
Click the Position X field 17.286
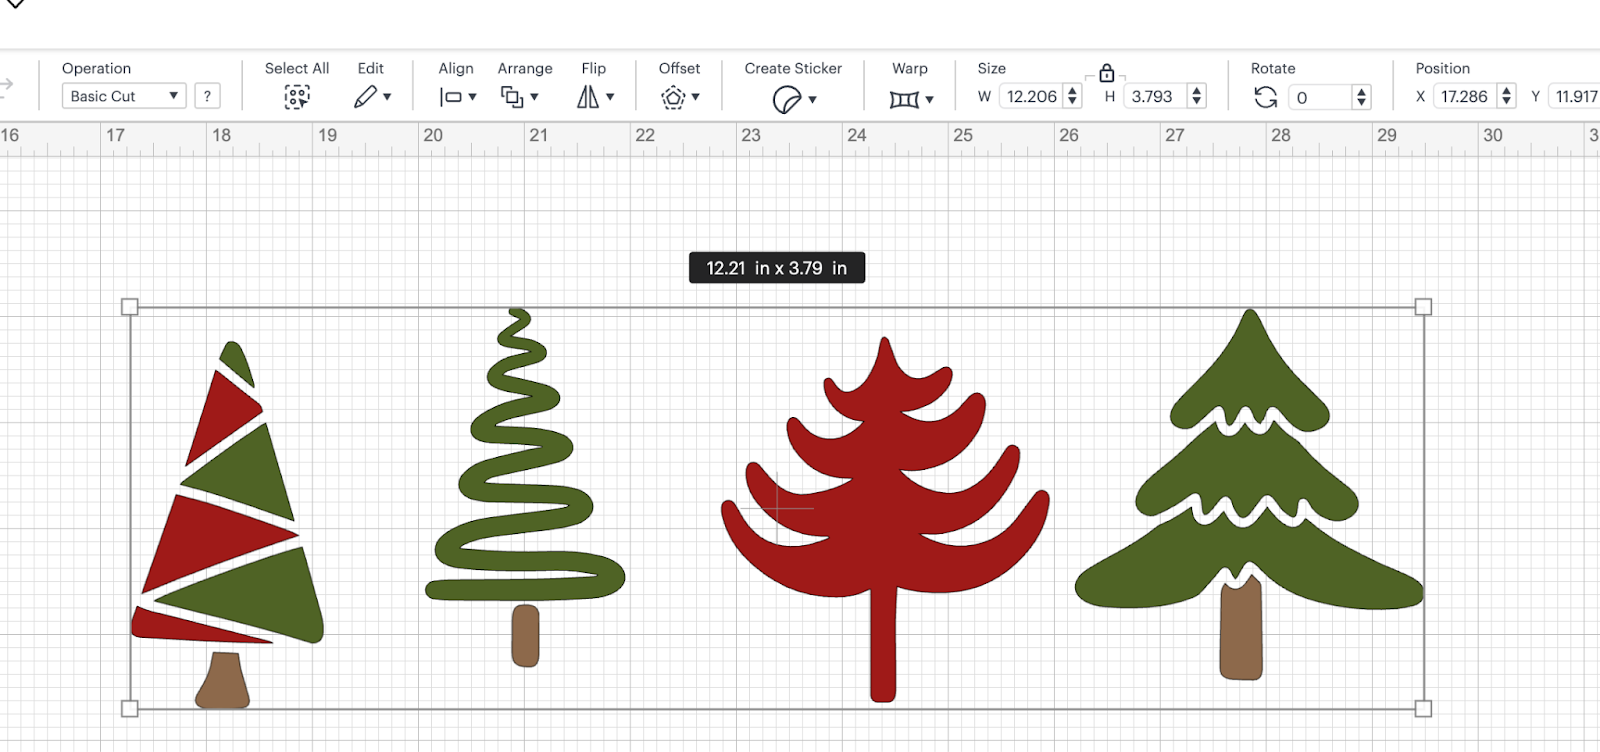[1464, 96]
